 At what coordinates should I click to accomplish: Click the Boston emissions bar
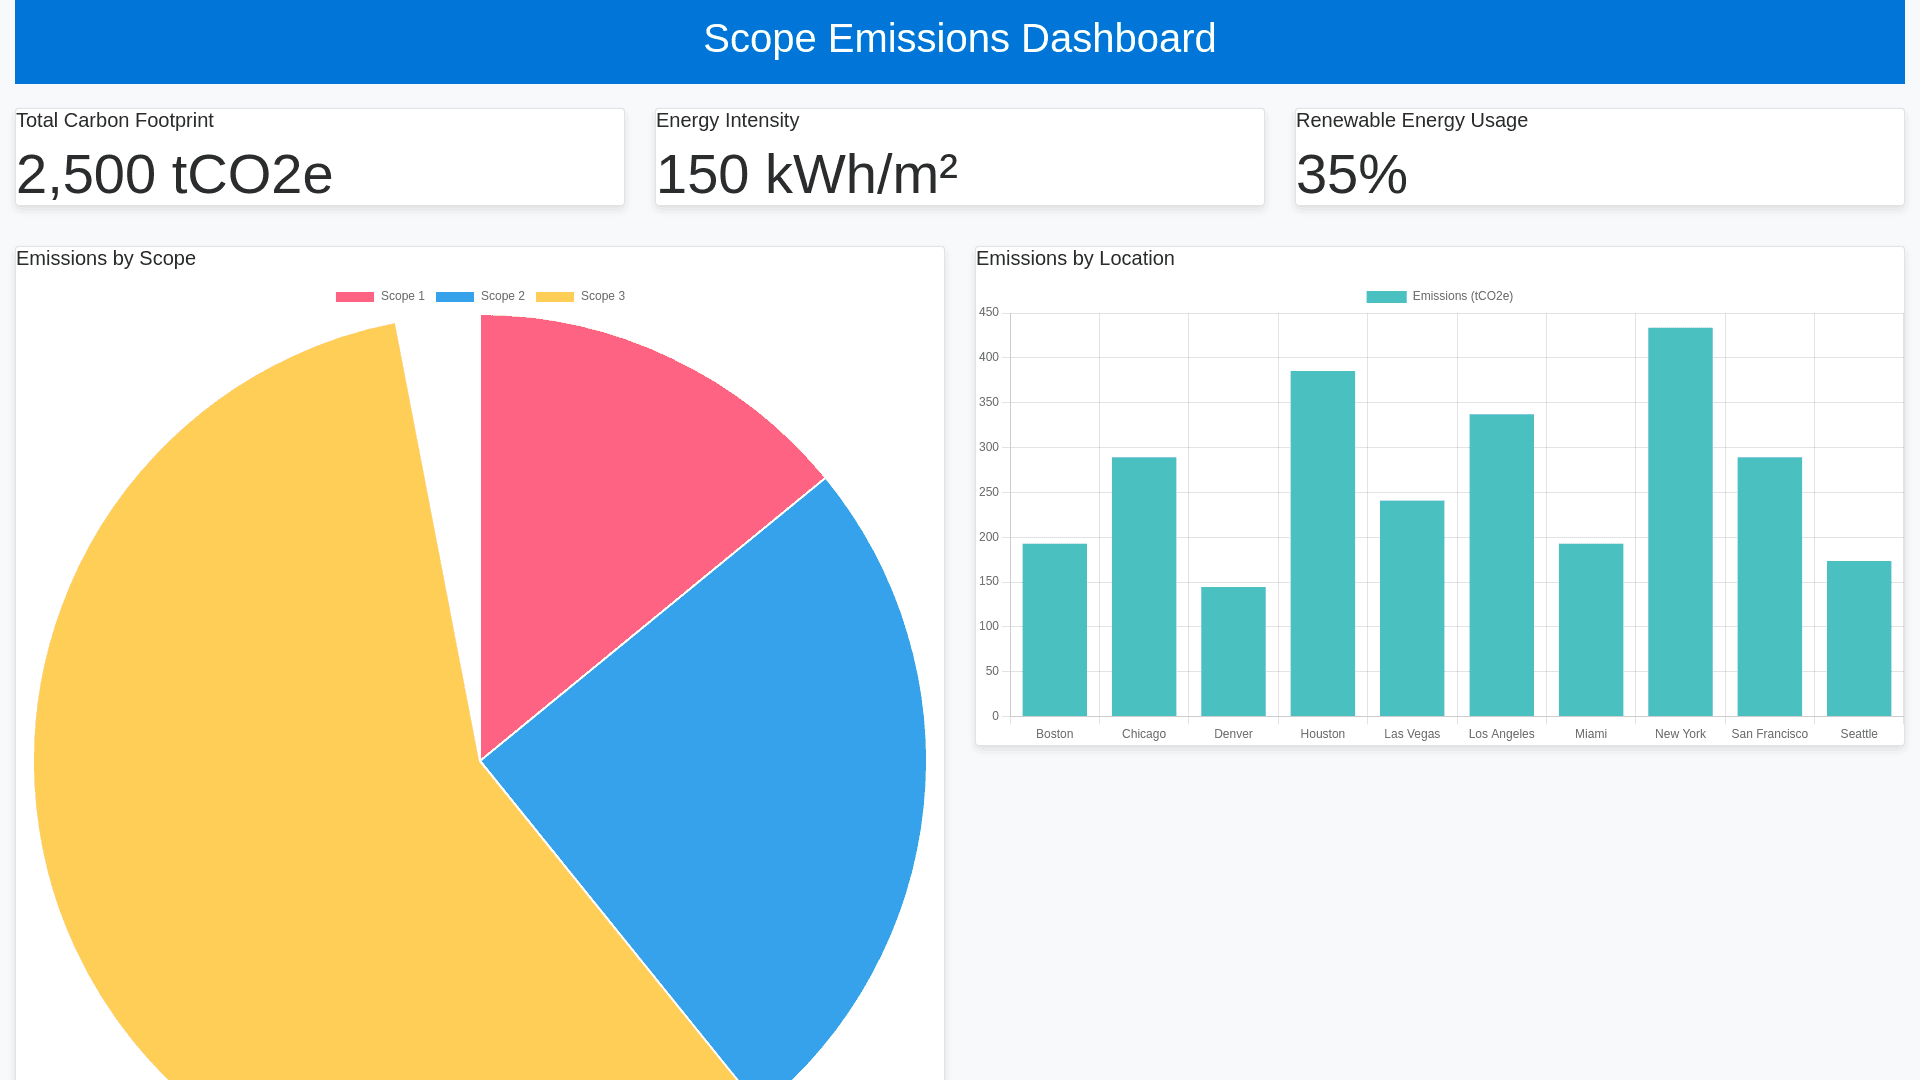pyautogui.click(x=1054, y=630)
